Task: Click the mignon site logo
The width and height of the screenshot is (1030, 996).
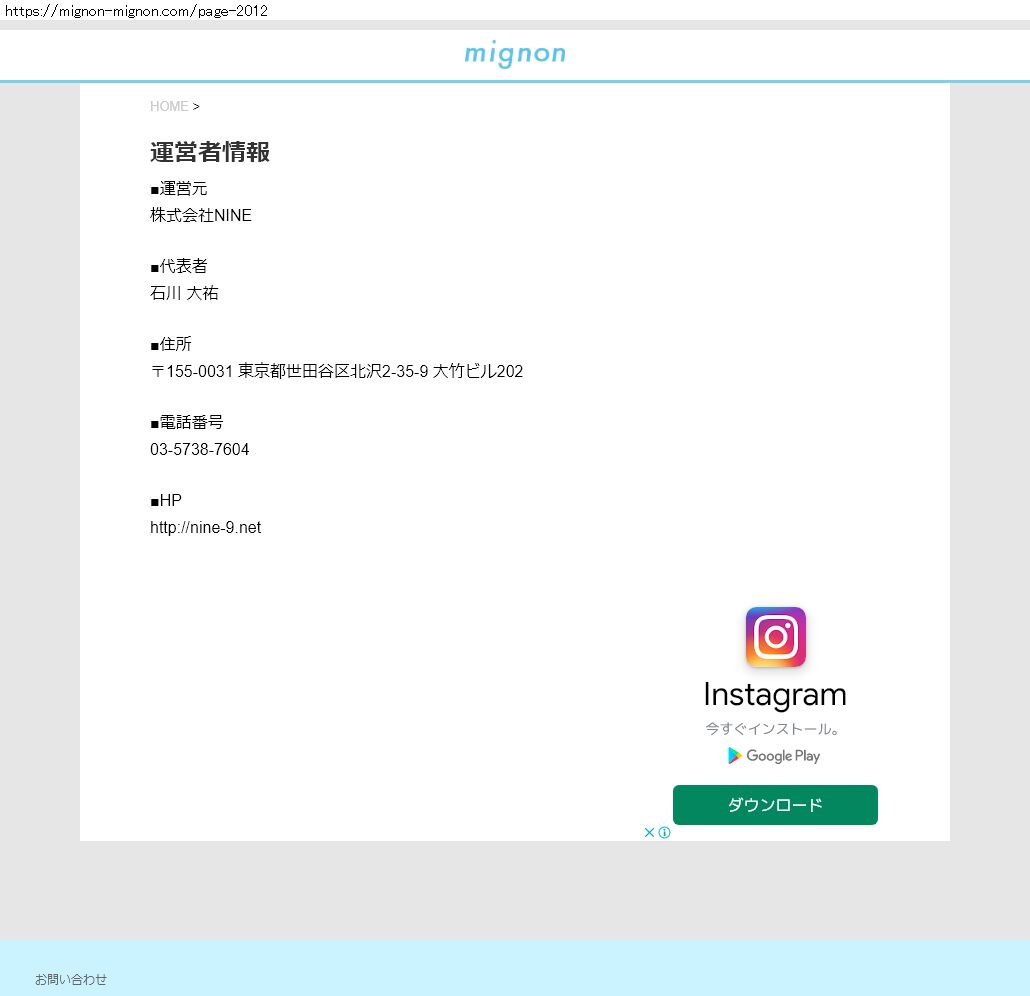Action: click(x=514, y=53)
